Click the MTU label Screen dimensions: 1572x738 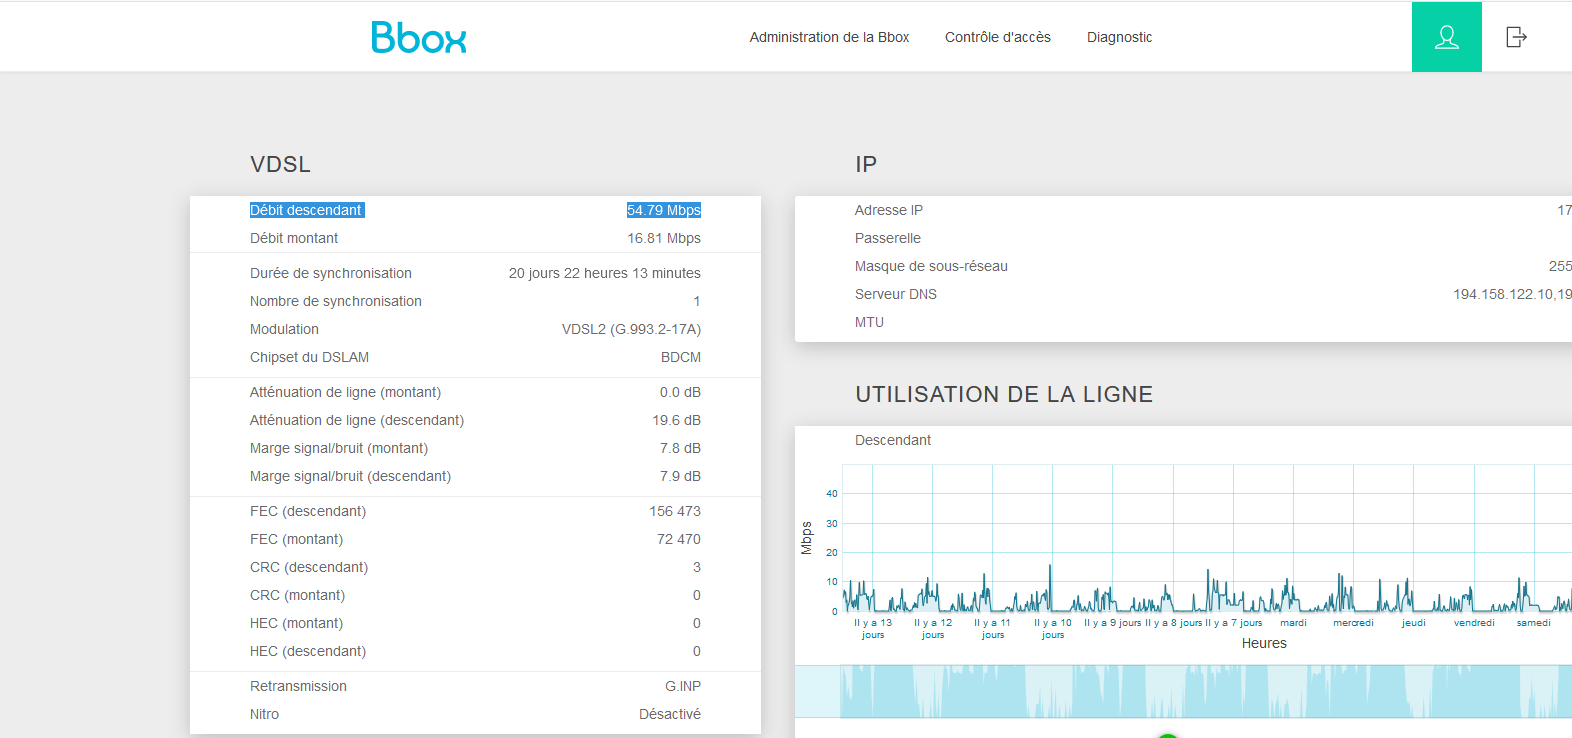tap(869, 322)
